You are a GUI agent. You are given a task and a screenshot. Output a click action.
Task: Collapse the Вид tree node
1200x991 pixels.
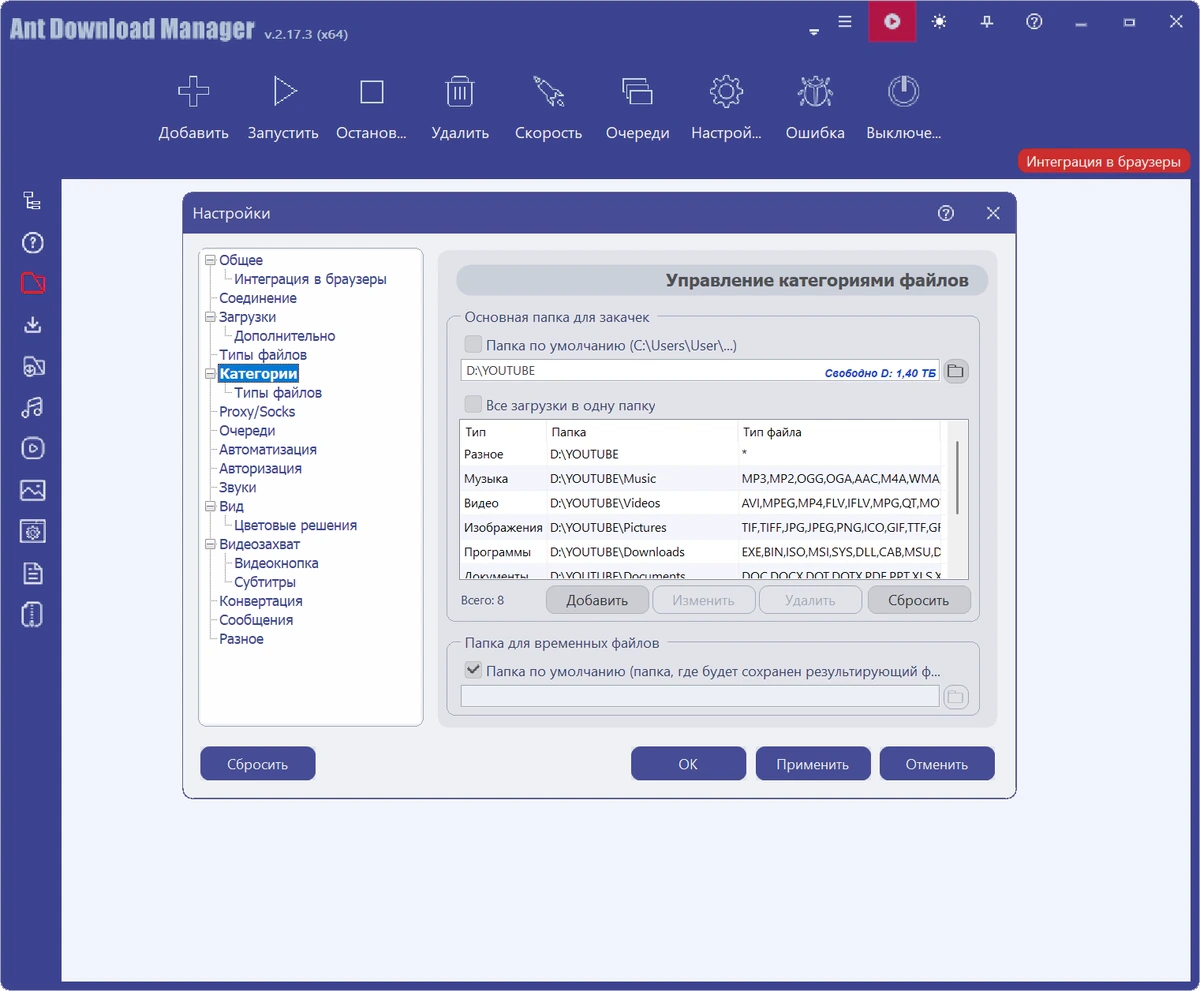coord(210,507)
